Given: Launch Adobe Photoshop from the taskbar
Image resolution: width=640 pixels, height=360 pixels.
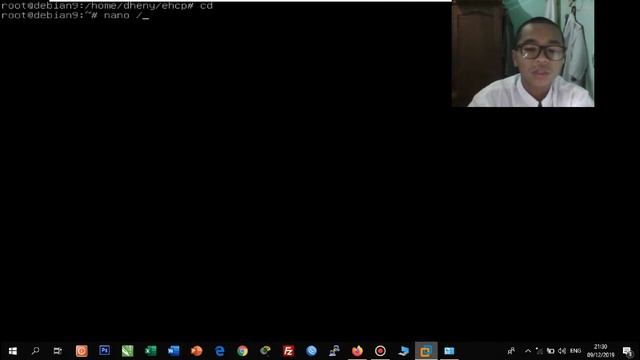Looking at the screenshot, I should click(x=104, y=351).
